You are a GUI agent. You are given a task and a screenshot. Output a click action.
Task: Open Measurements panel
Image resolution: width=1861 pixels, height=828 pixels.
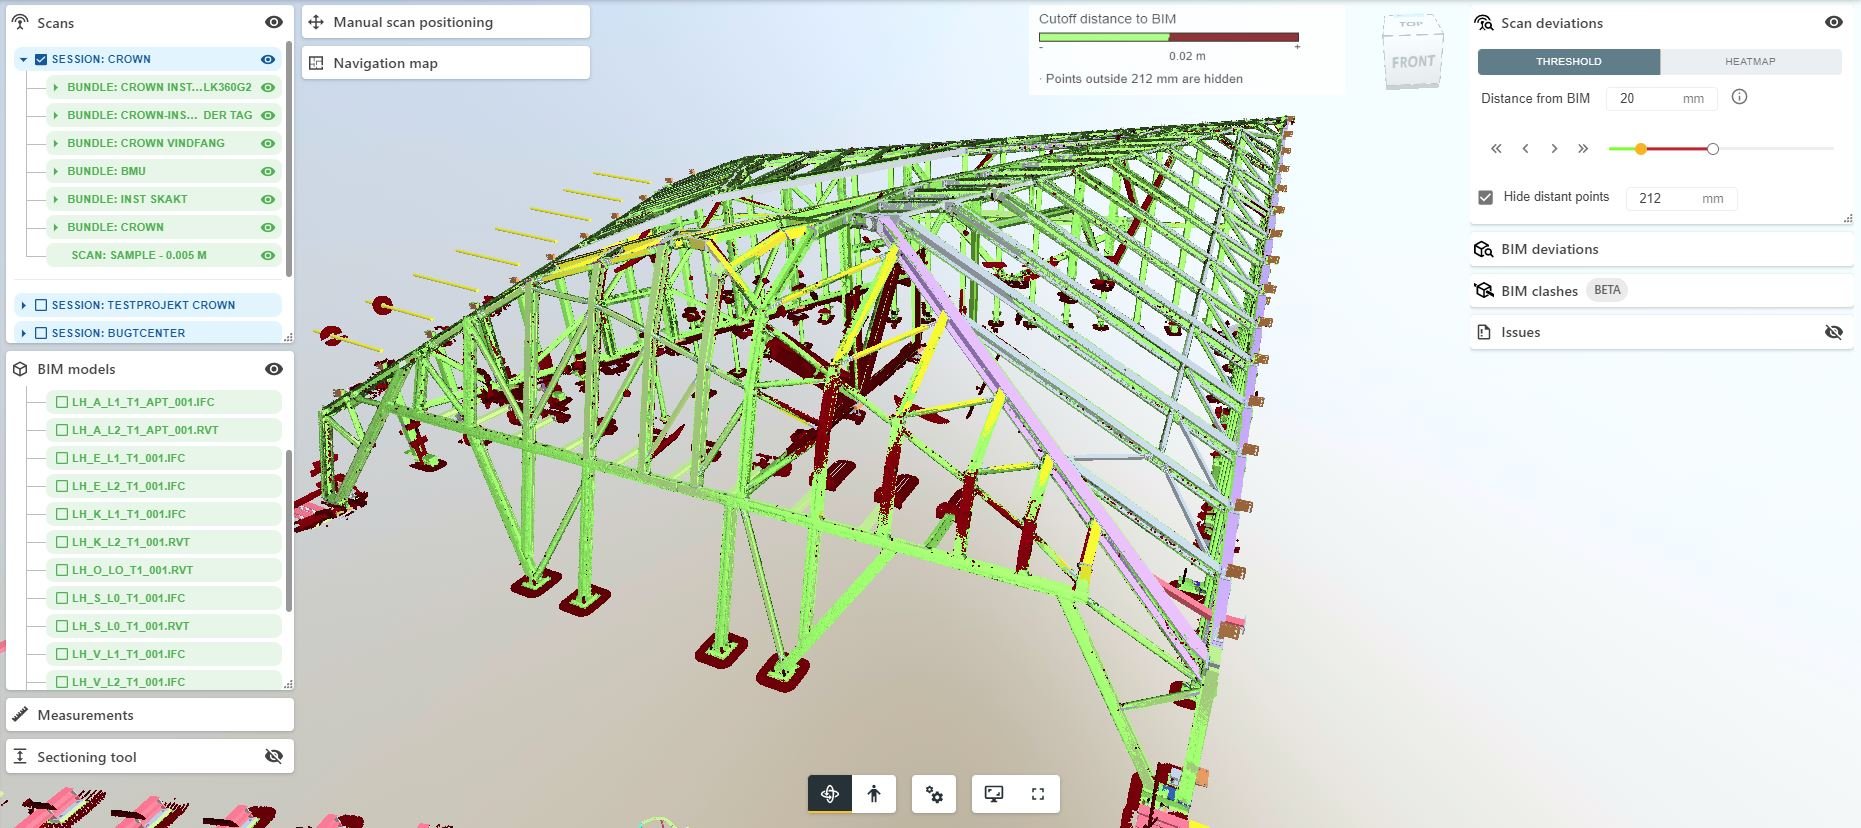150,715
